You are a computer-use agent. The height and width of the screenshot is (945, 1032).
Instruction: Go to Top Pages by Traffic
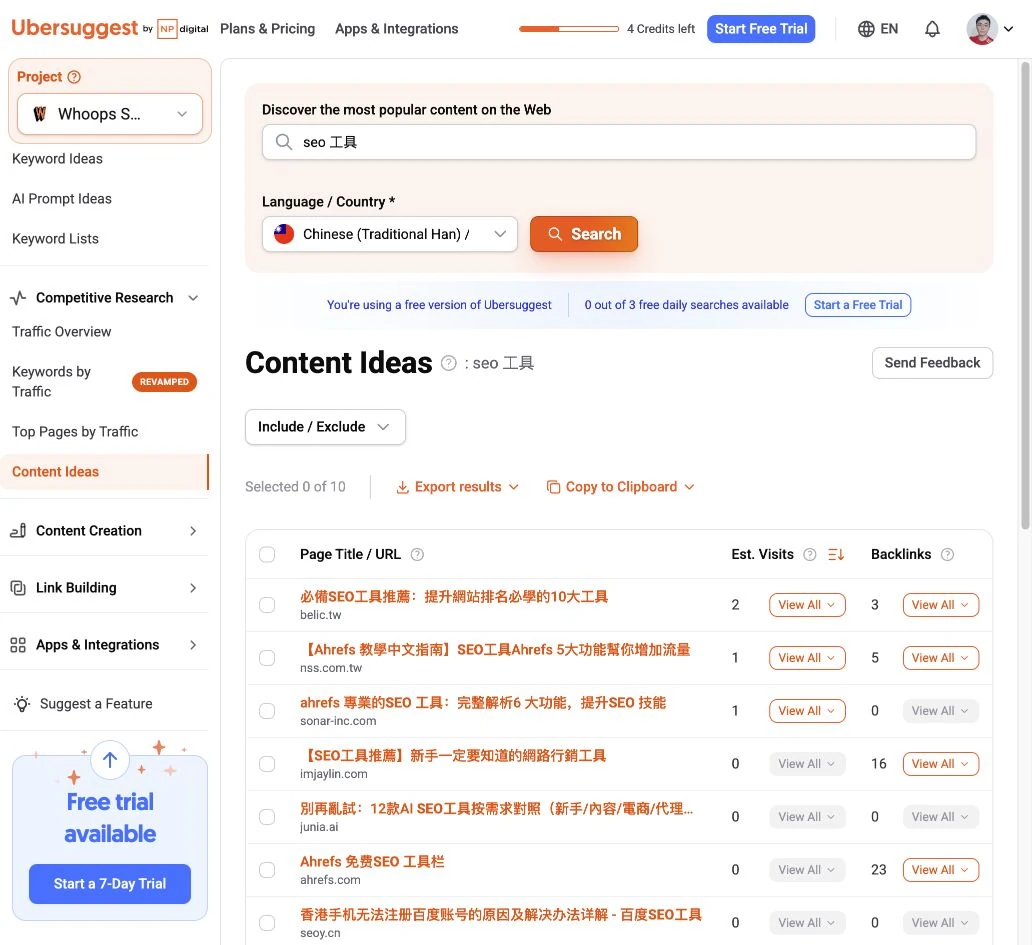coord(75,432)
